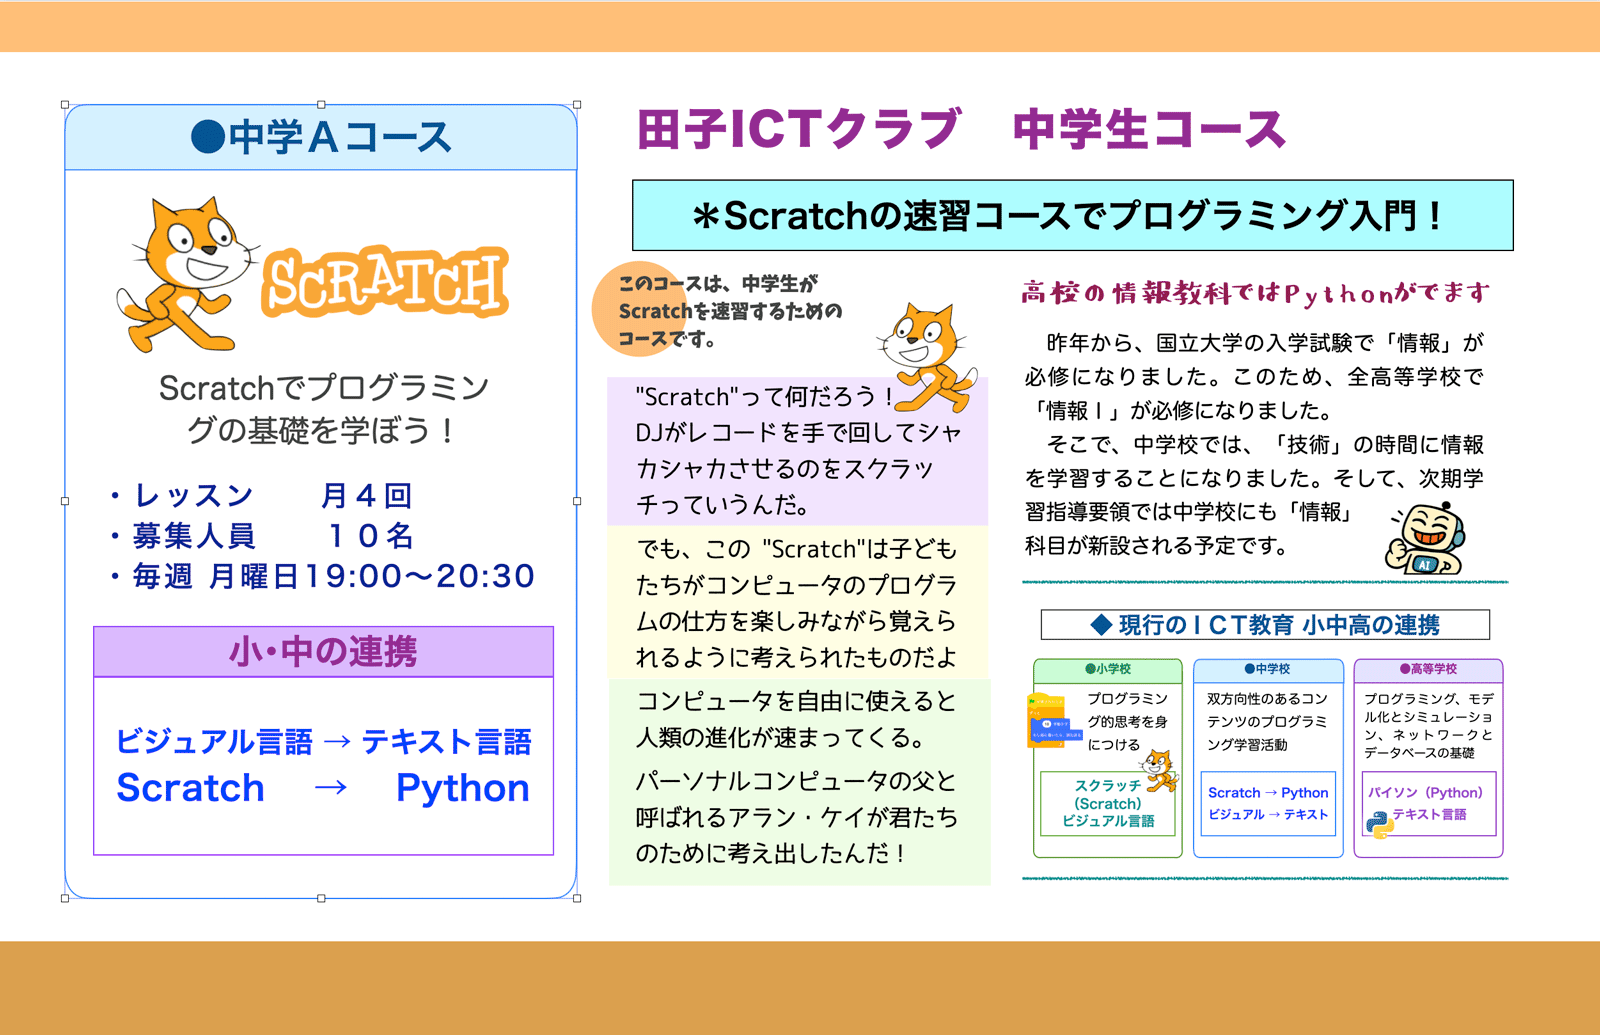Viewport: 1600px width, 1035px height.
Task: Click the schedule line 月曜日19:00〜20:30
Action: 372,576
